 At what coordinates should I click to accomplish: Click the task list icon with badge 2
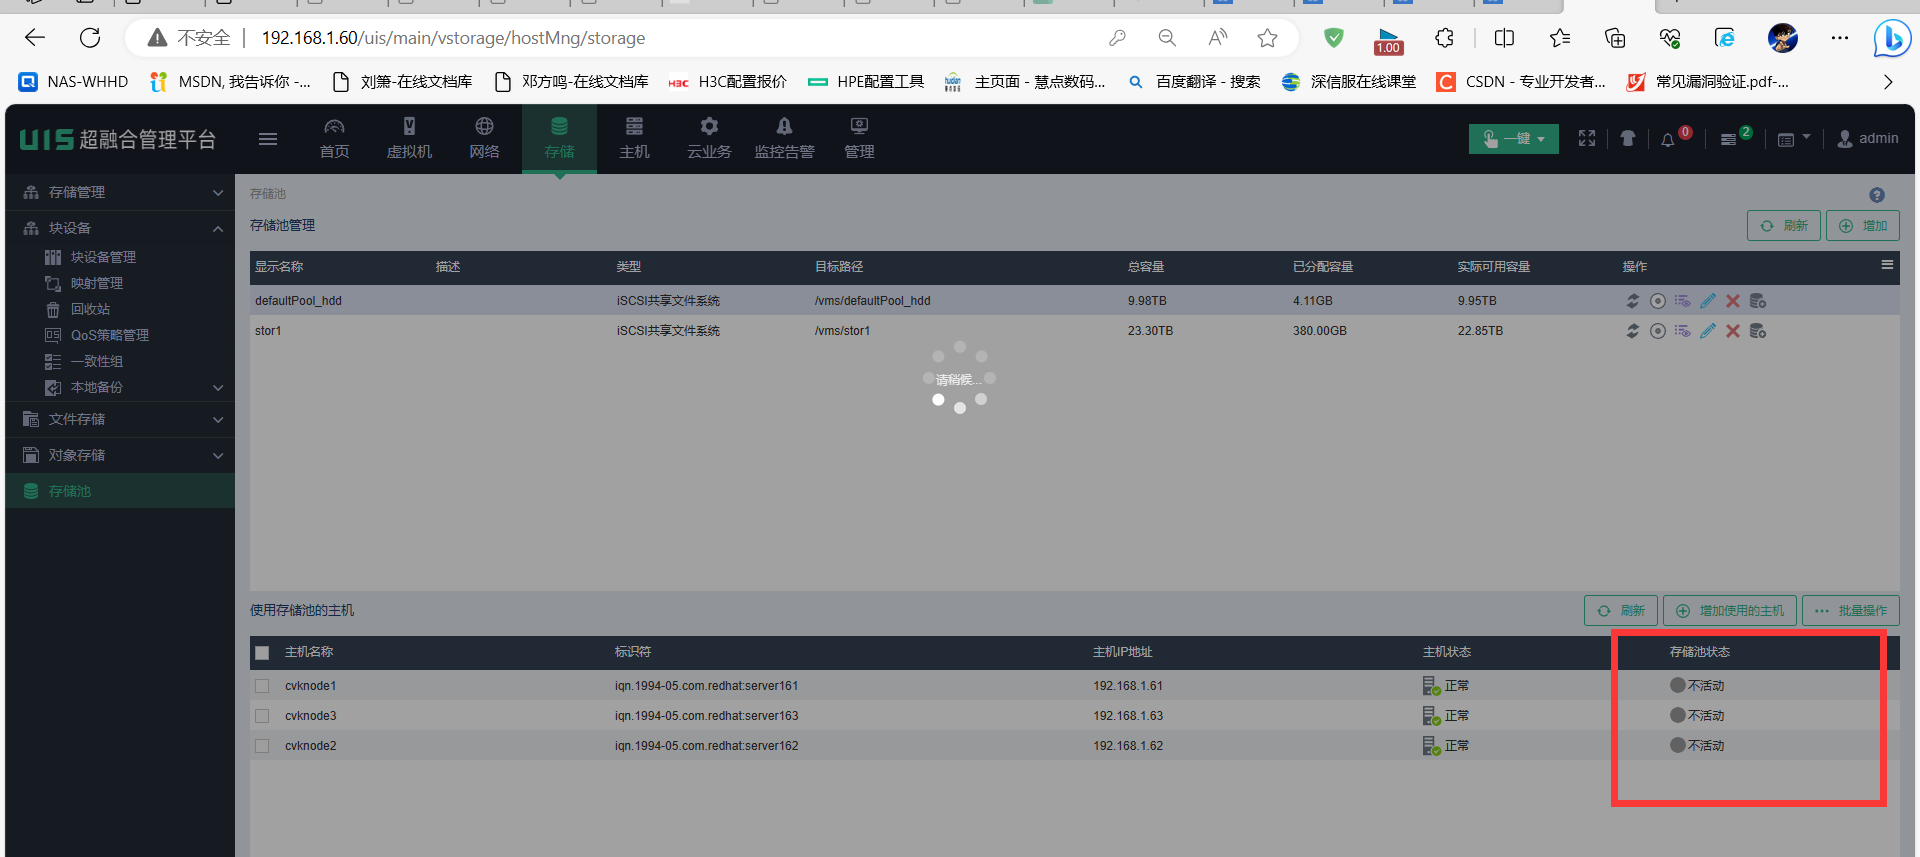click(1728, 140)
